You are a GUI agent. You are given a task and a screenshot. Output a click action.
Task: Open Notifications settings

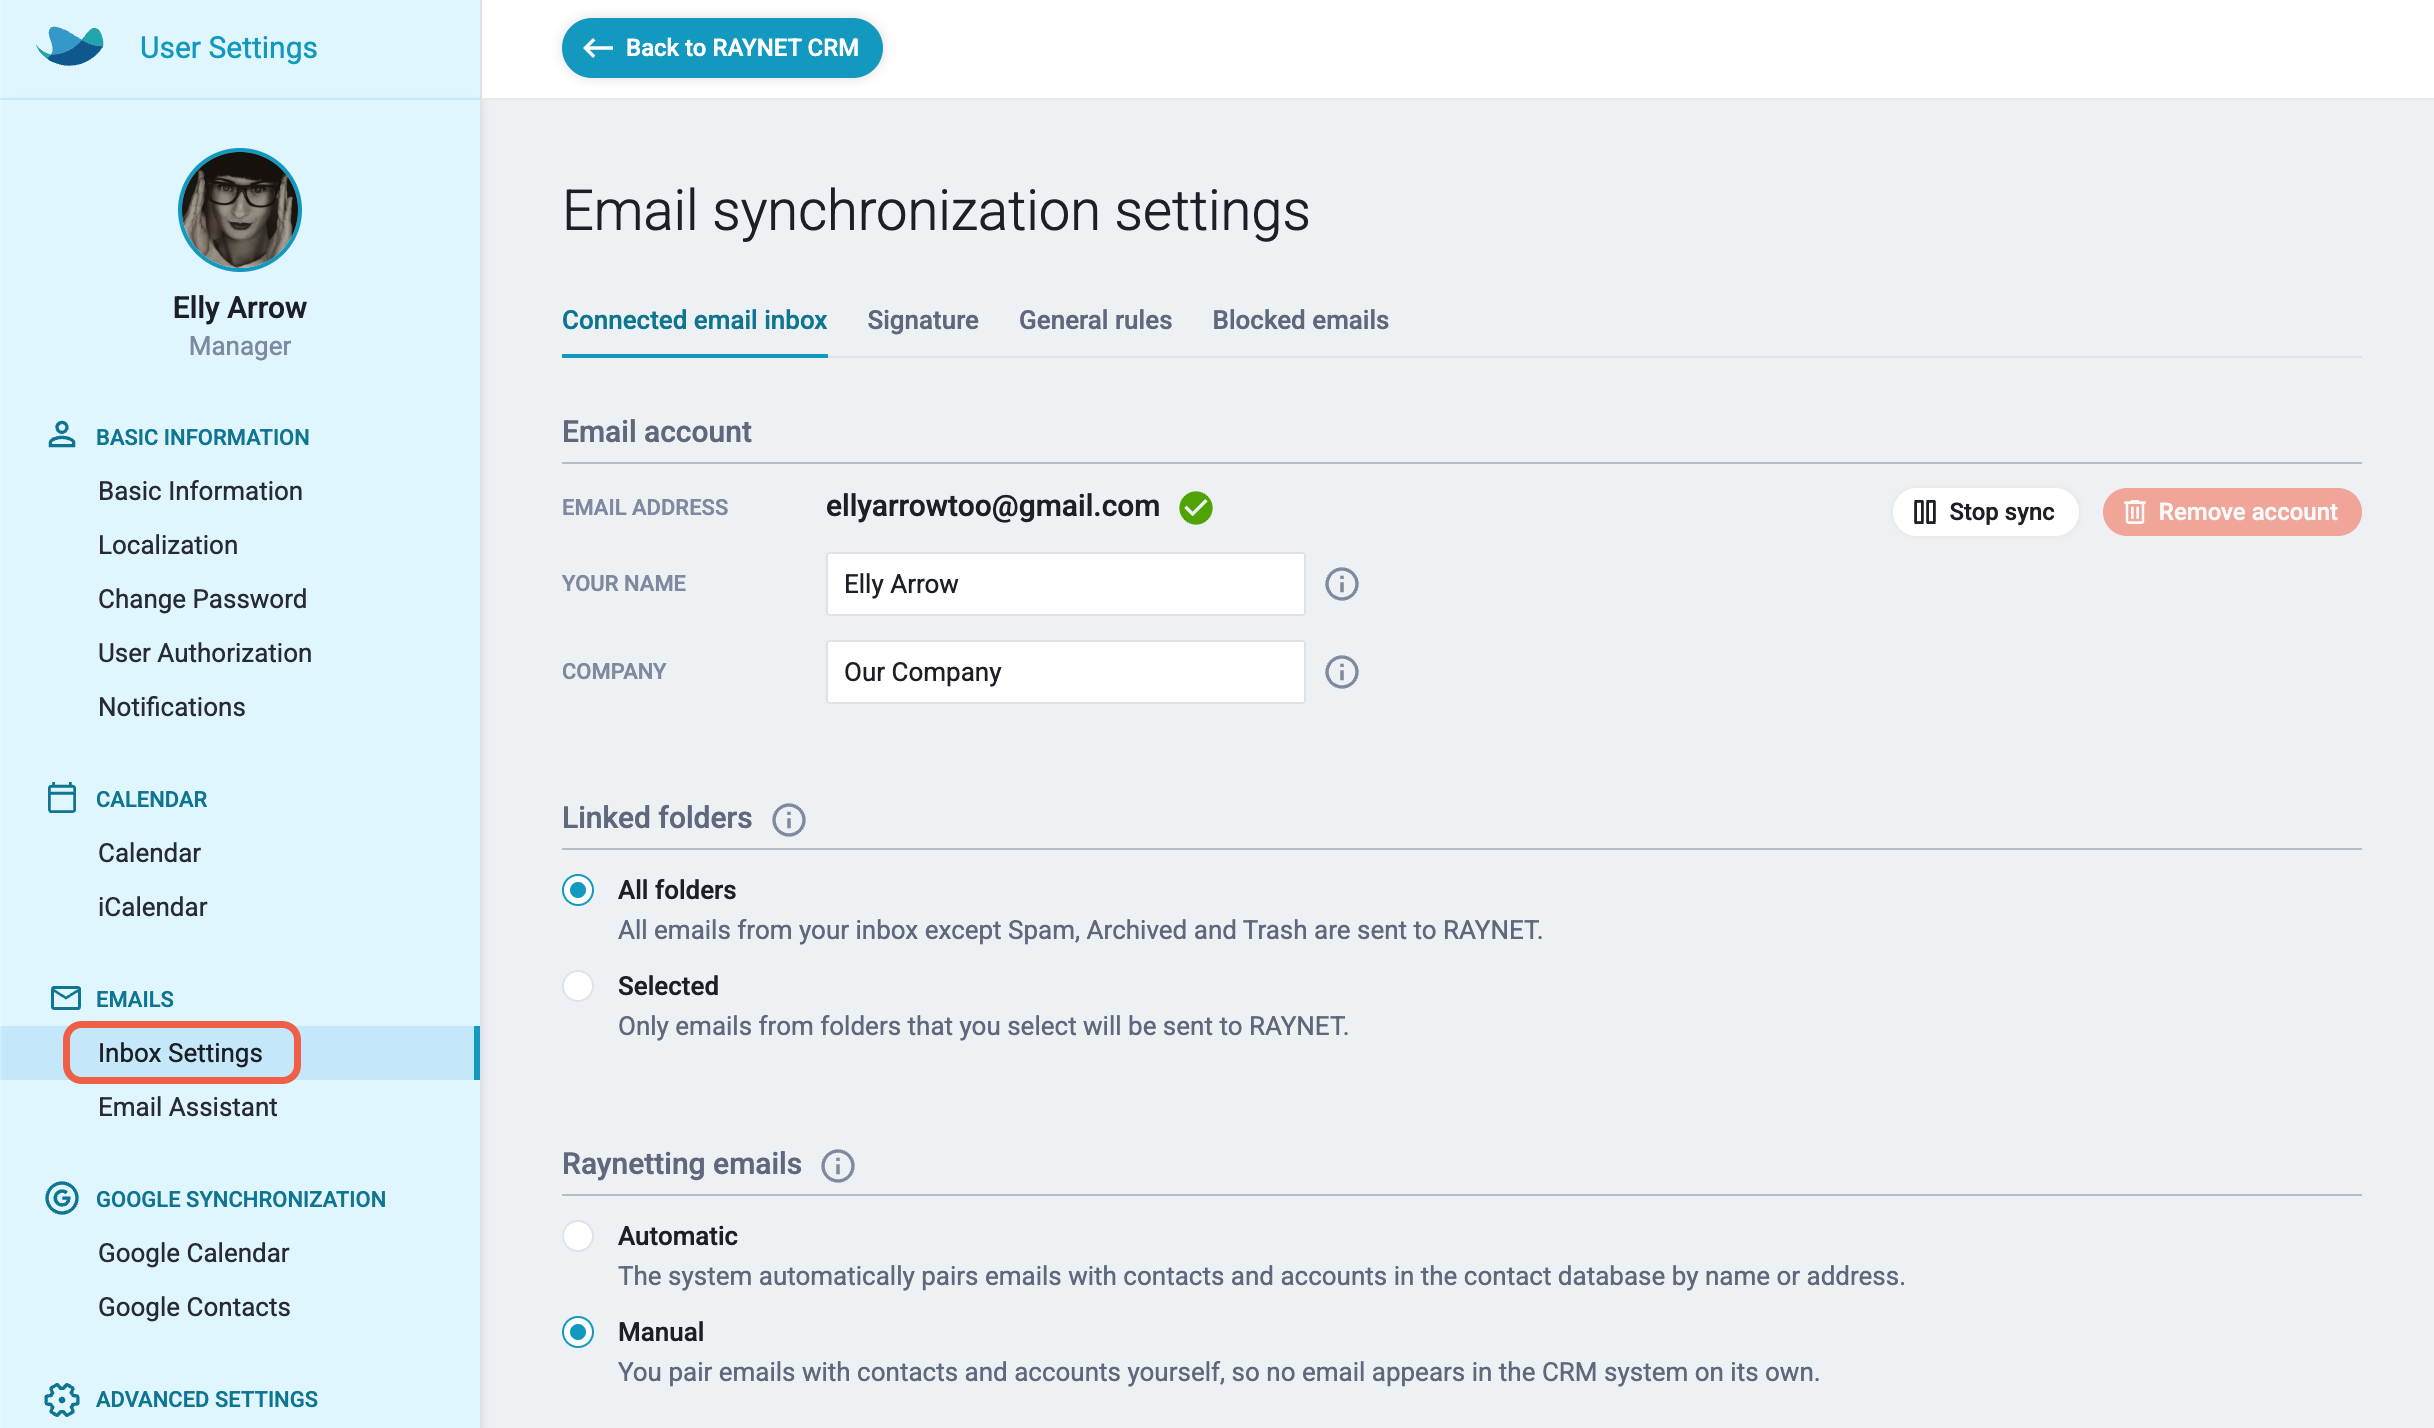(x=172, y=707)
